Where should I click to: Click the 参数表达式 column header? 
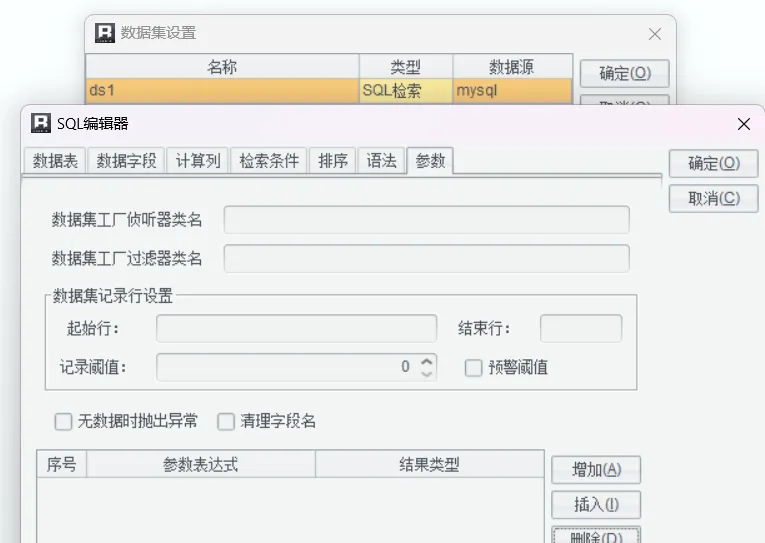[201, 464]
